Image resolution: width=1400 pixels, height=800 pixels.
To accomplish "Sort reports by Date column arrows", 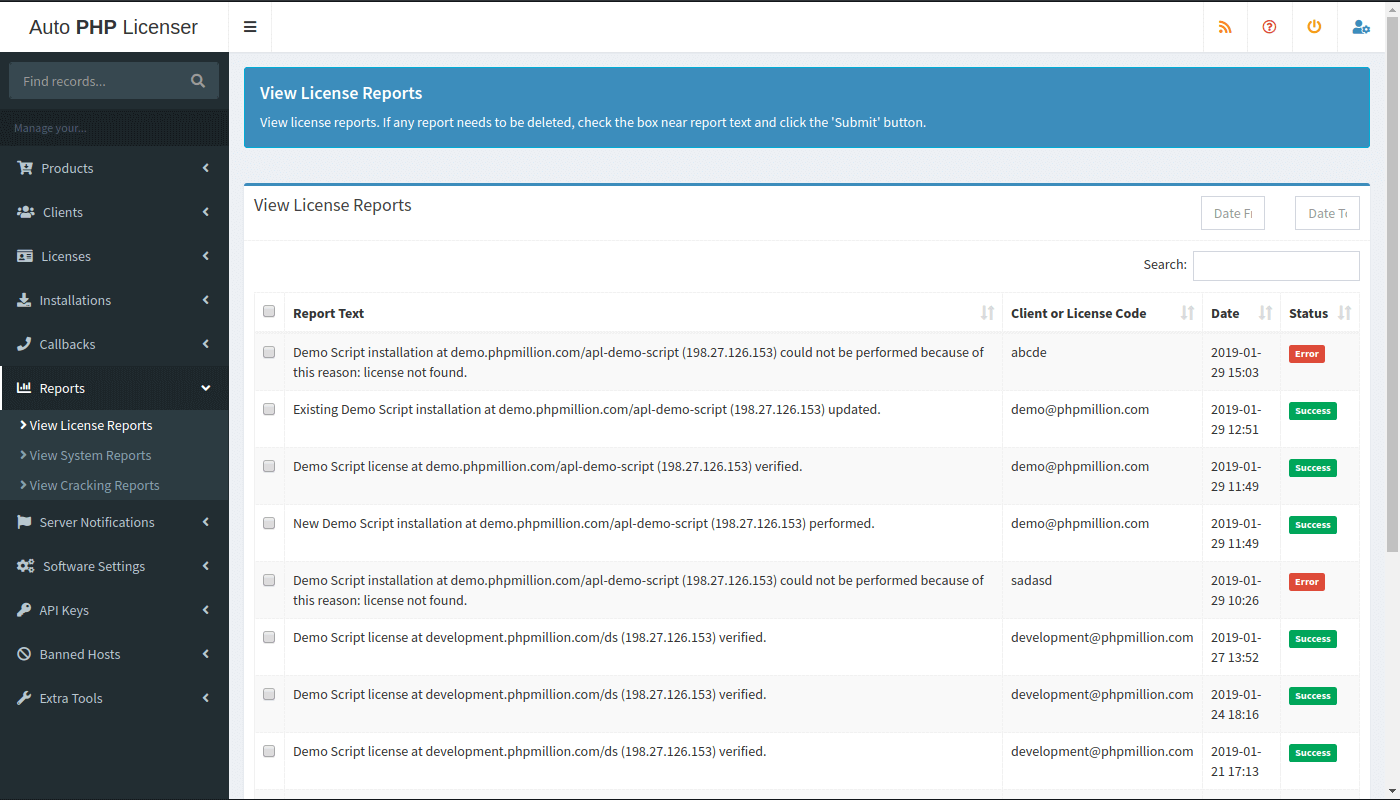I will click(1265, 313).
